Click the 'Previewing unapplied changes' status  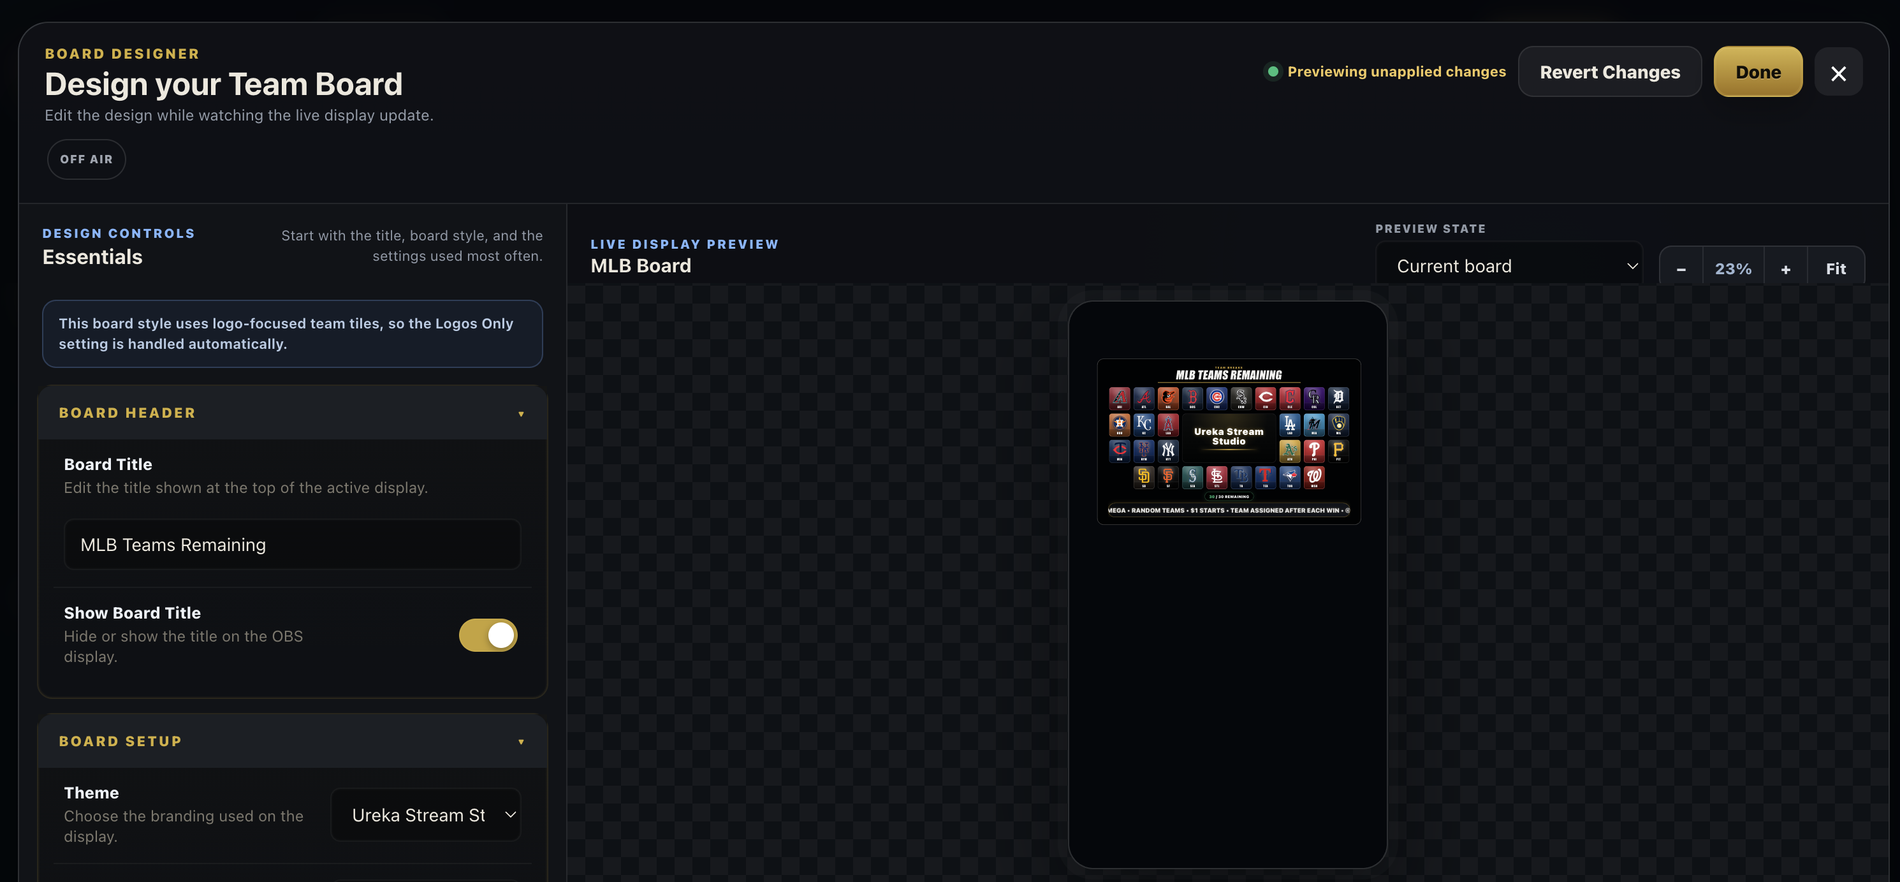pyautogui.click(x=1386, y=72)
